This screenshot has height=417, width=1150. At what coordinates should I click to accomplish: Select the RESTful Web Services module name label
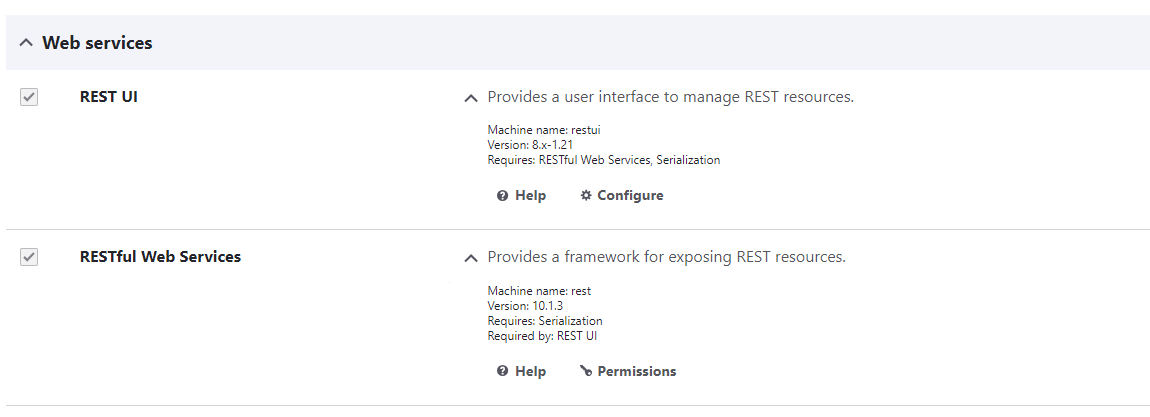point(160,257)
